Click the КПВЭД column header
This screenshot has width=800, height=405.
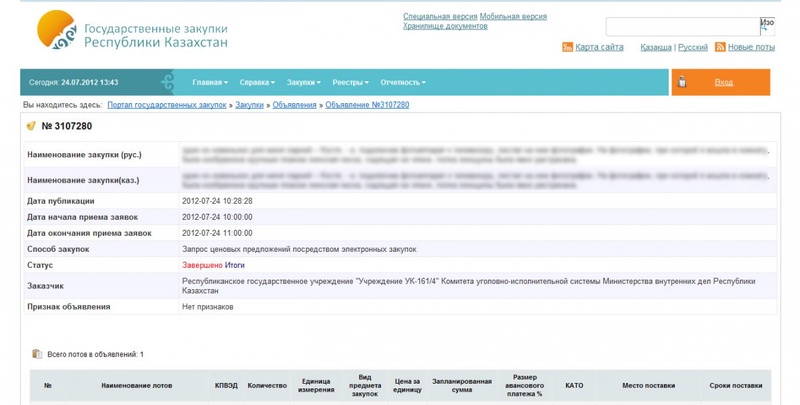[x=226, y=386]
